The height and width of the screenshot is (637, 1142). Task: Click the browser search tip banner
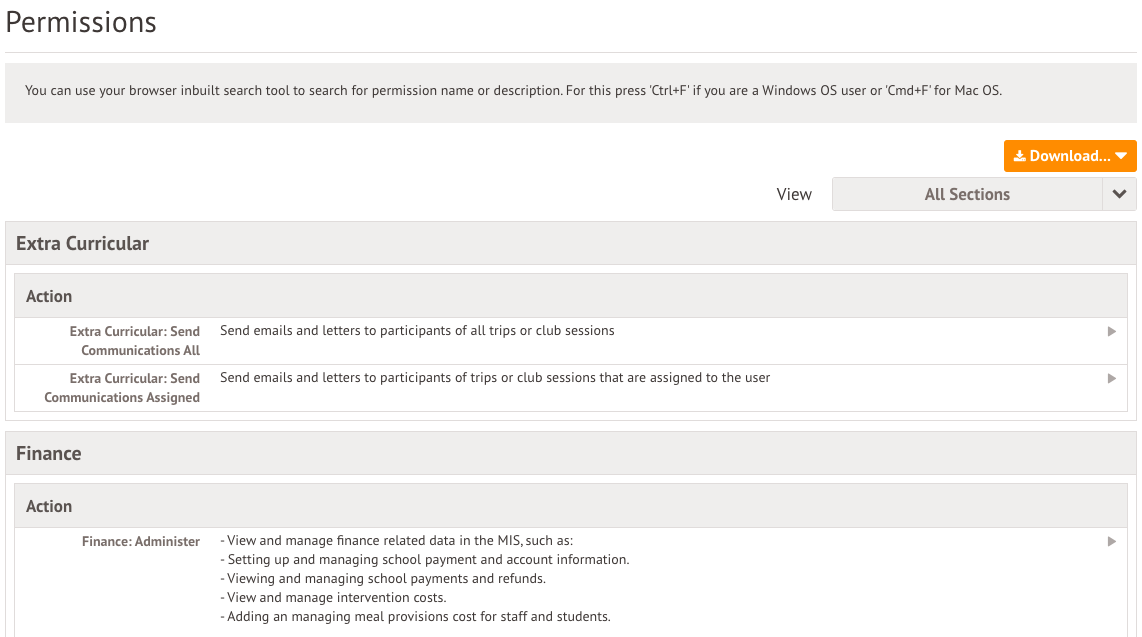click(513, 90)
